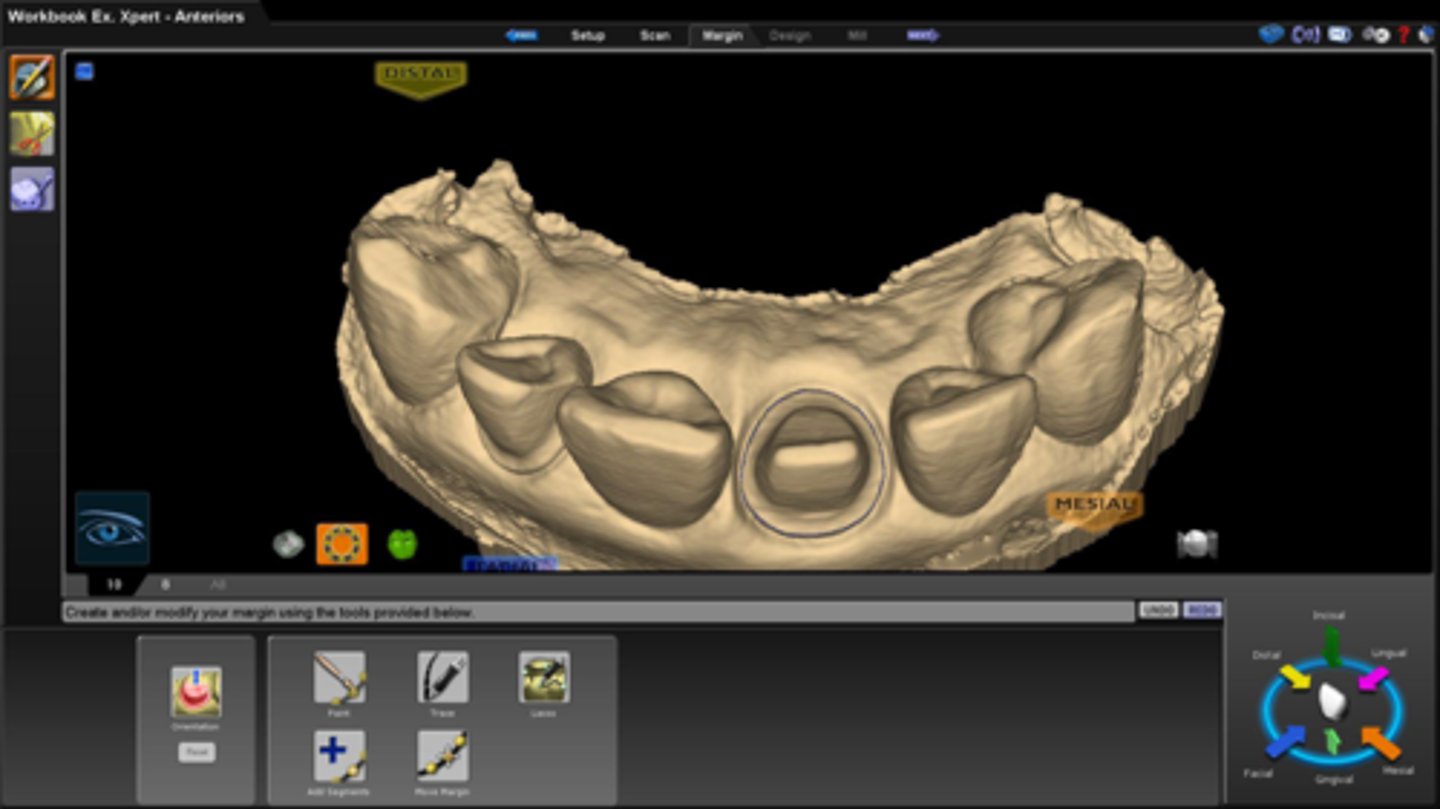This screenshot has width=1440, height=809.
Task: Click the REDO button
Action: pos(1202,610)
